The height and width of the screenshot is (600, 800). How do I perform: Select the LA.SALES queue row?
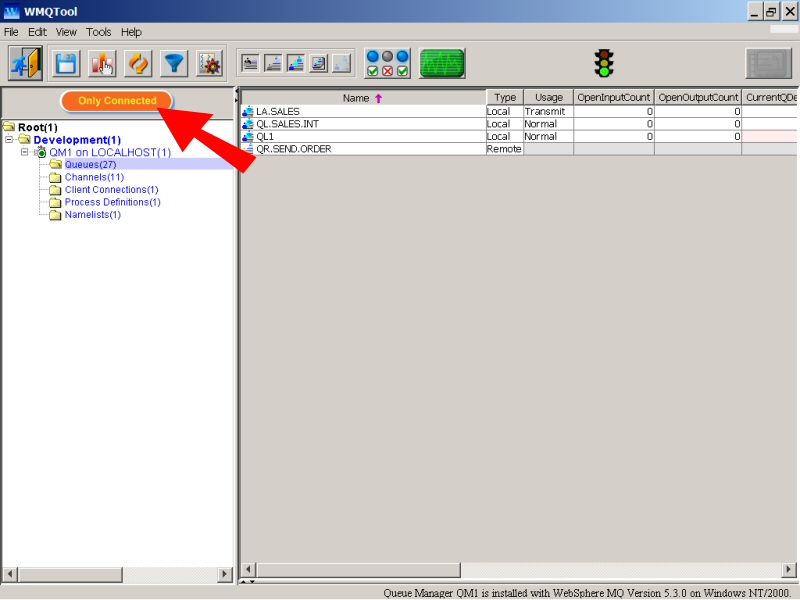coord(518,111)
